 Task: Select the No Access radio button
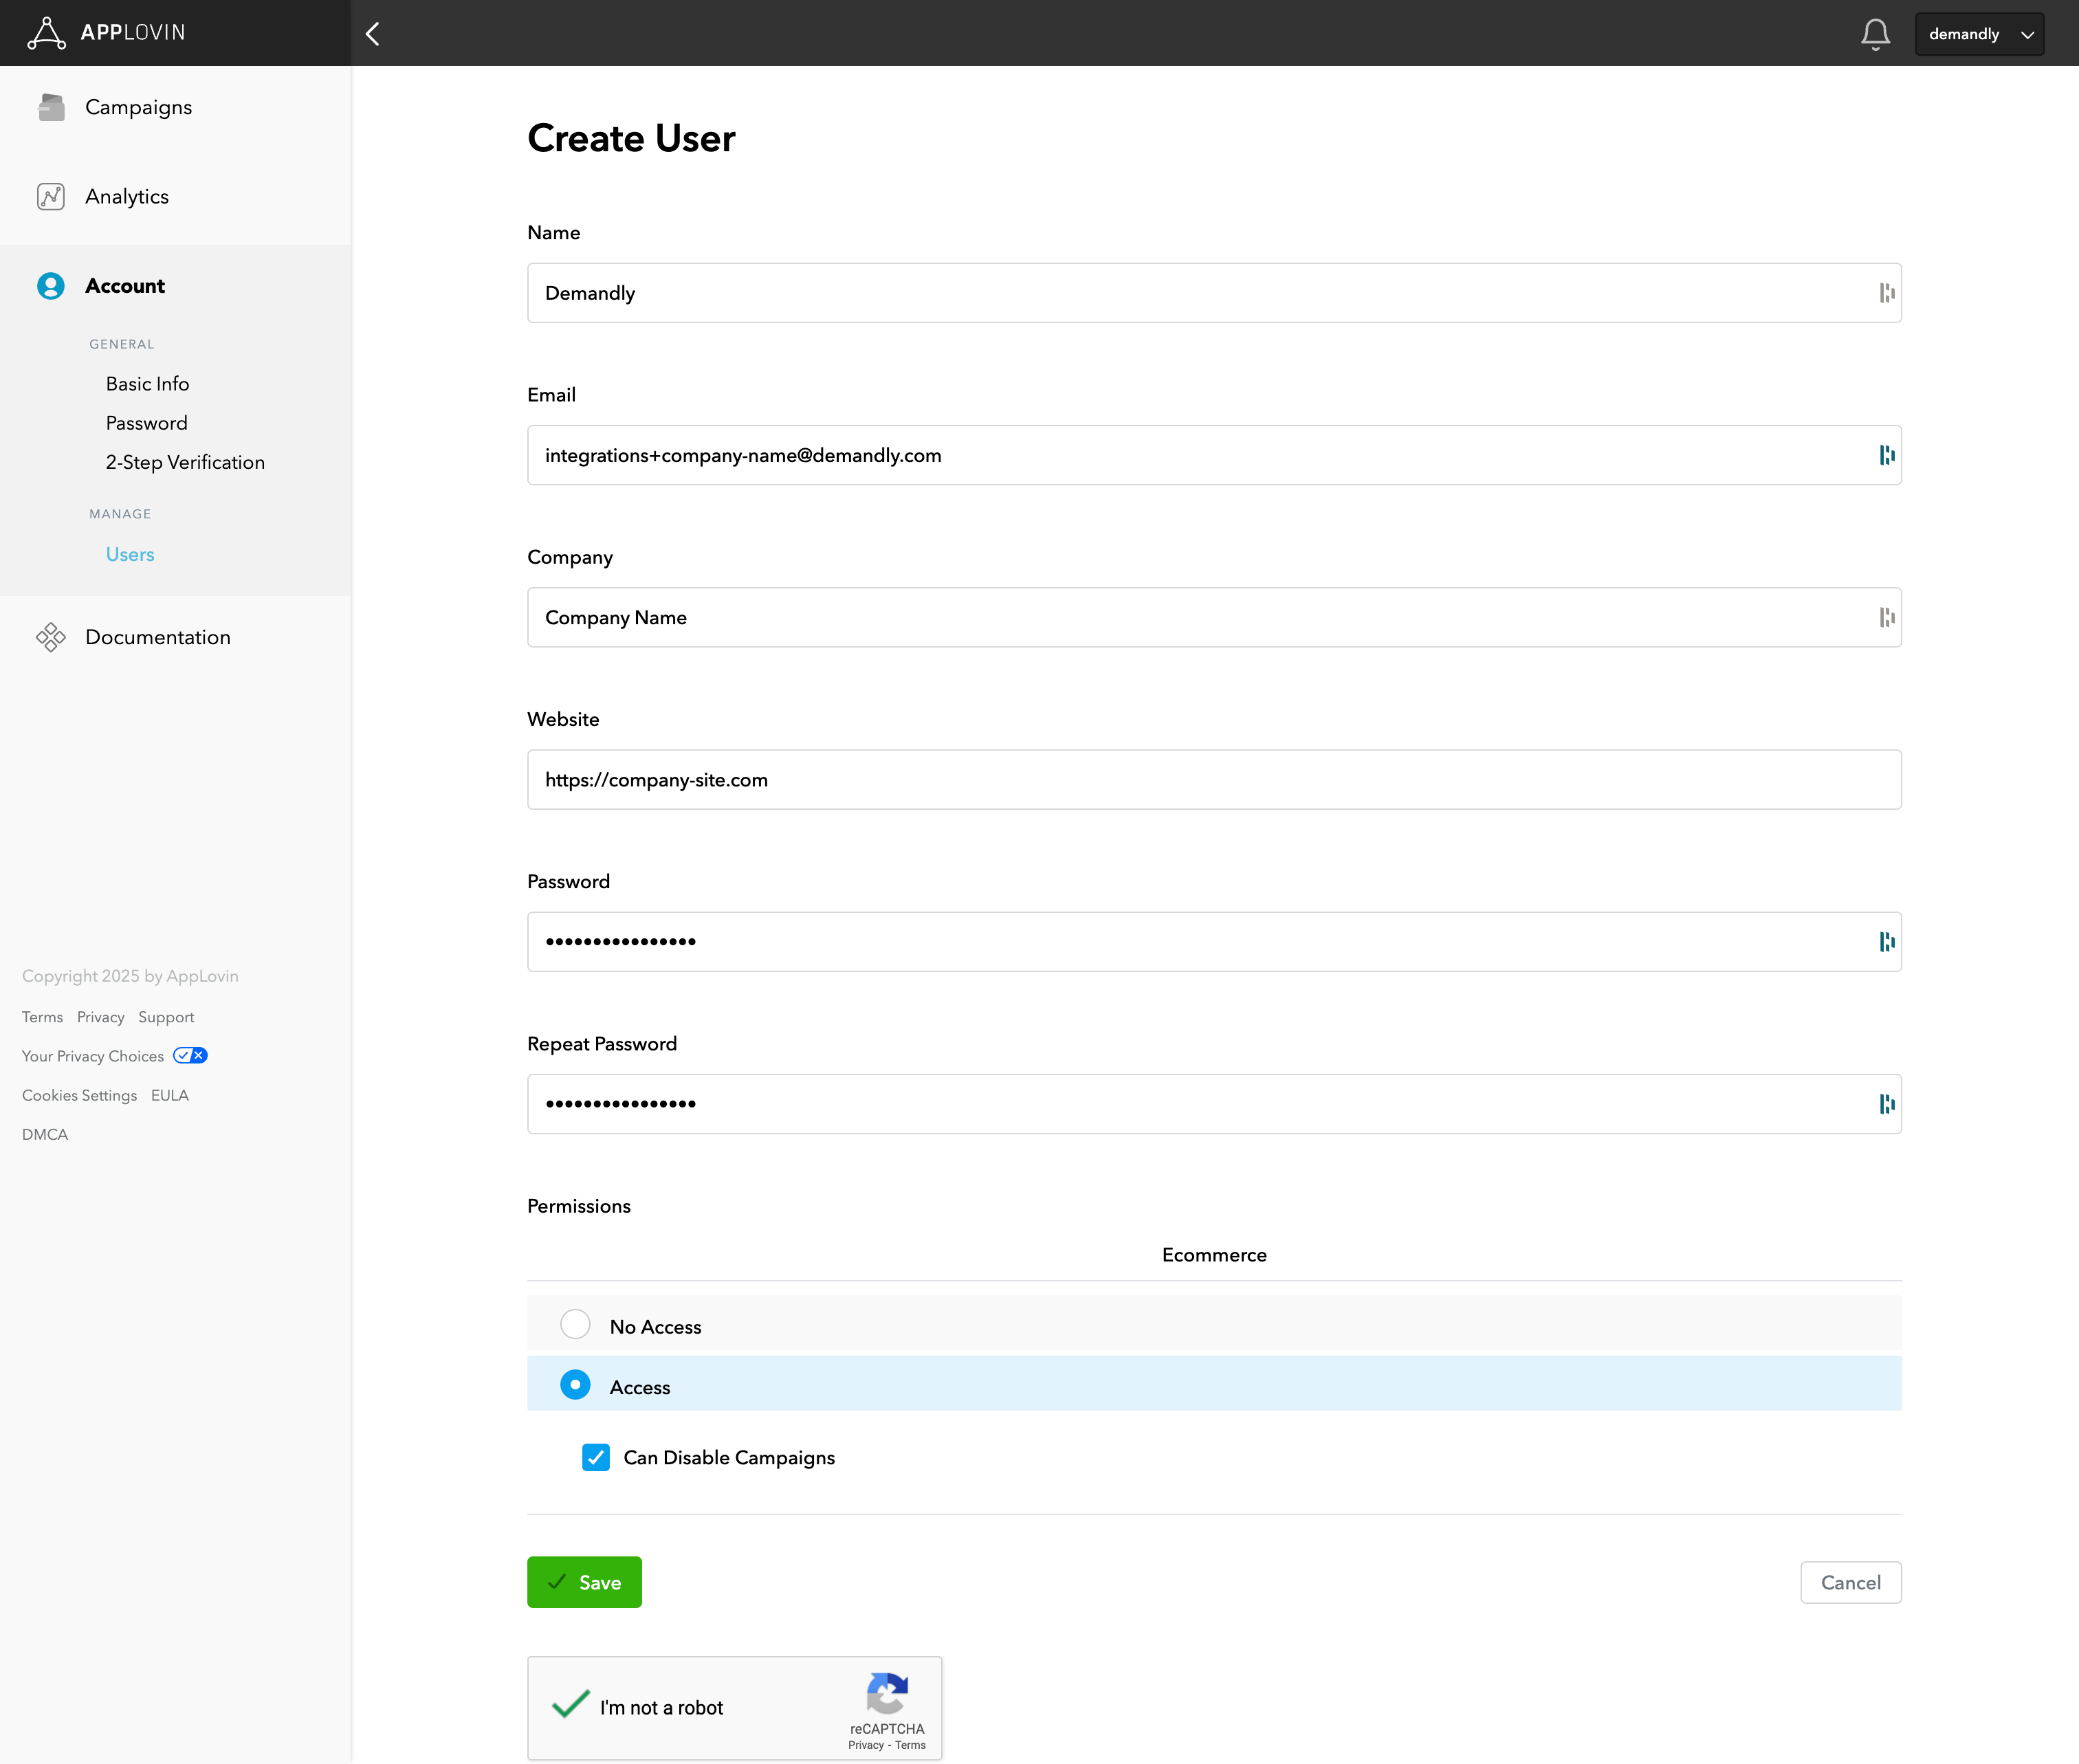575,1324
